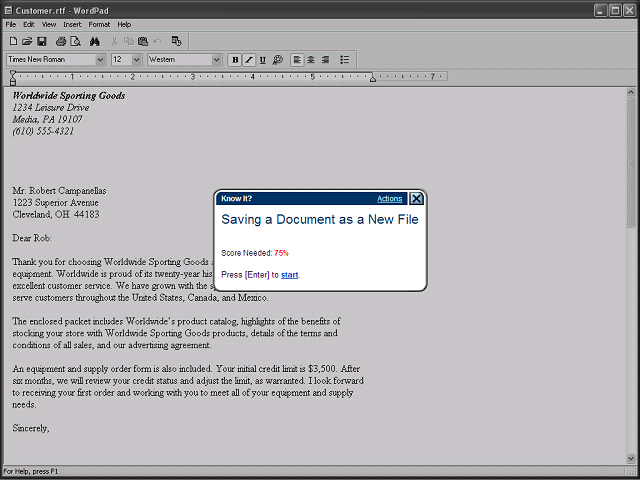Minimize the WordPad window

coord(600,11)
